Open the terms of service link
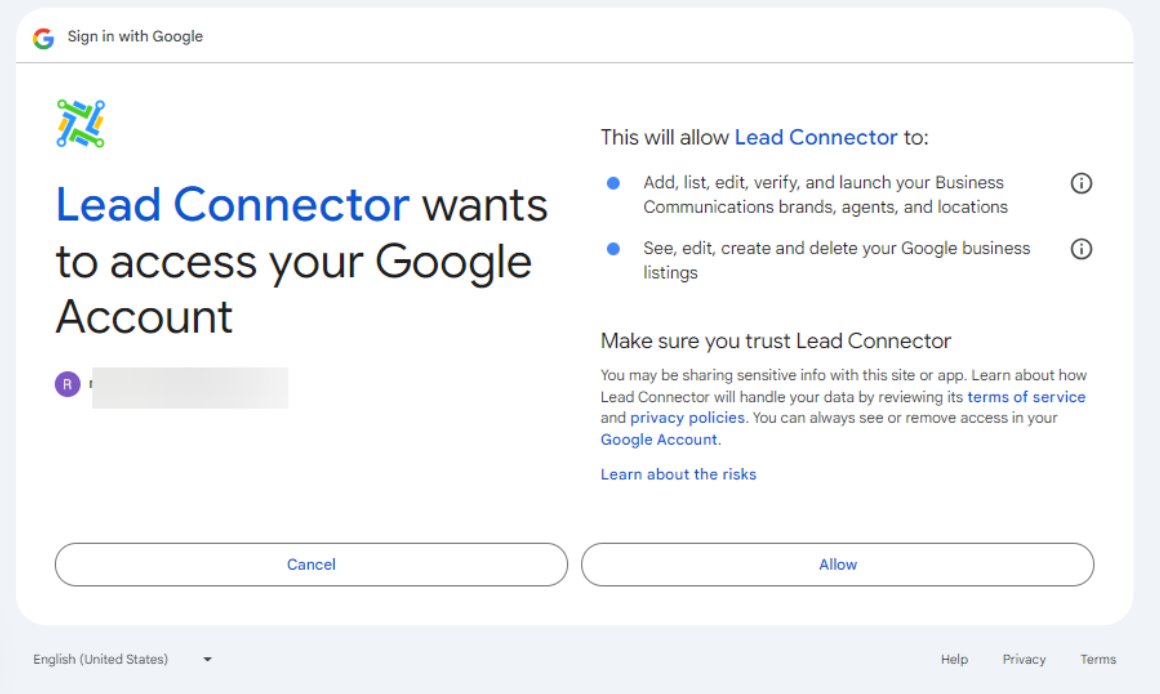Image resolution: width=1160 pixels, height=694 pixels. pyautogui.click(x=1026, y=397)
